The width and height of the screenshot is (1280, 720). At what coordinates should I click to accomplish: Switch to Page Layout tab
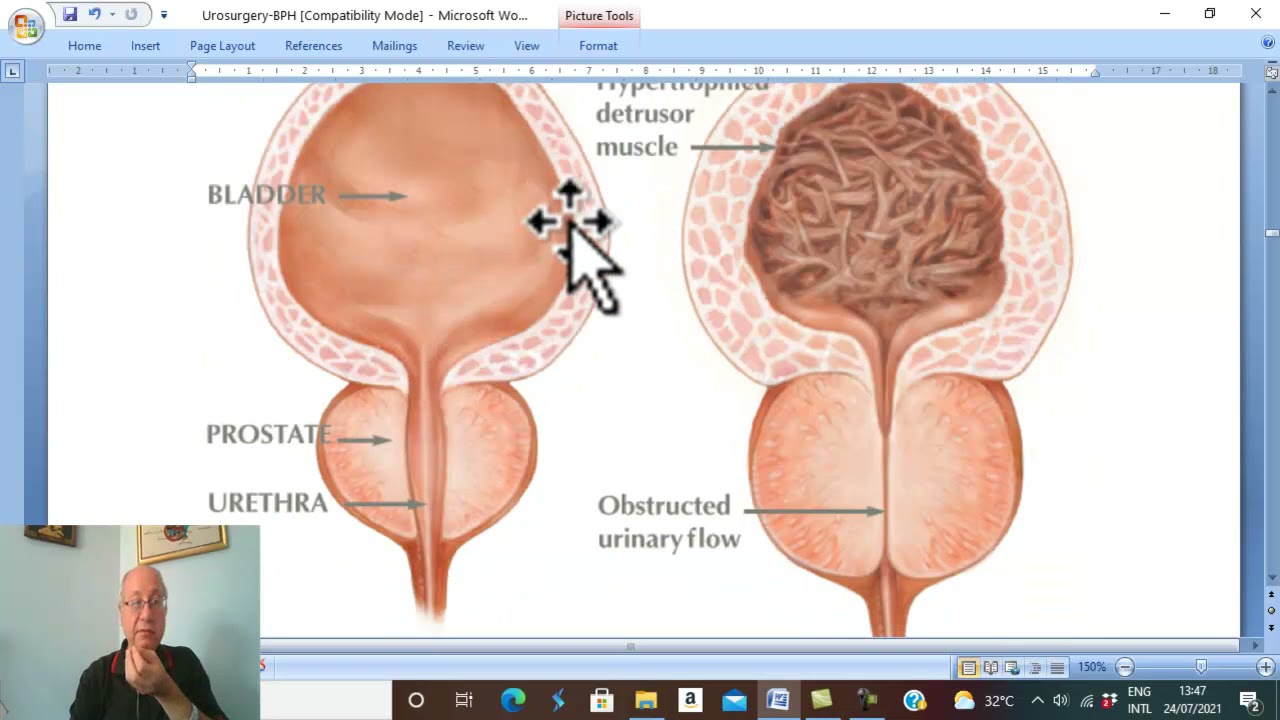pos(222,46)
